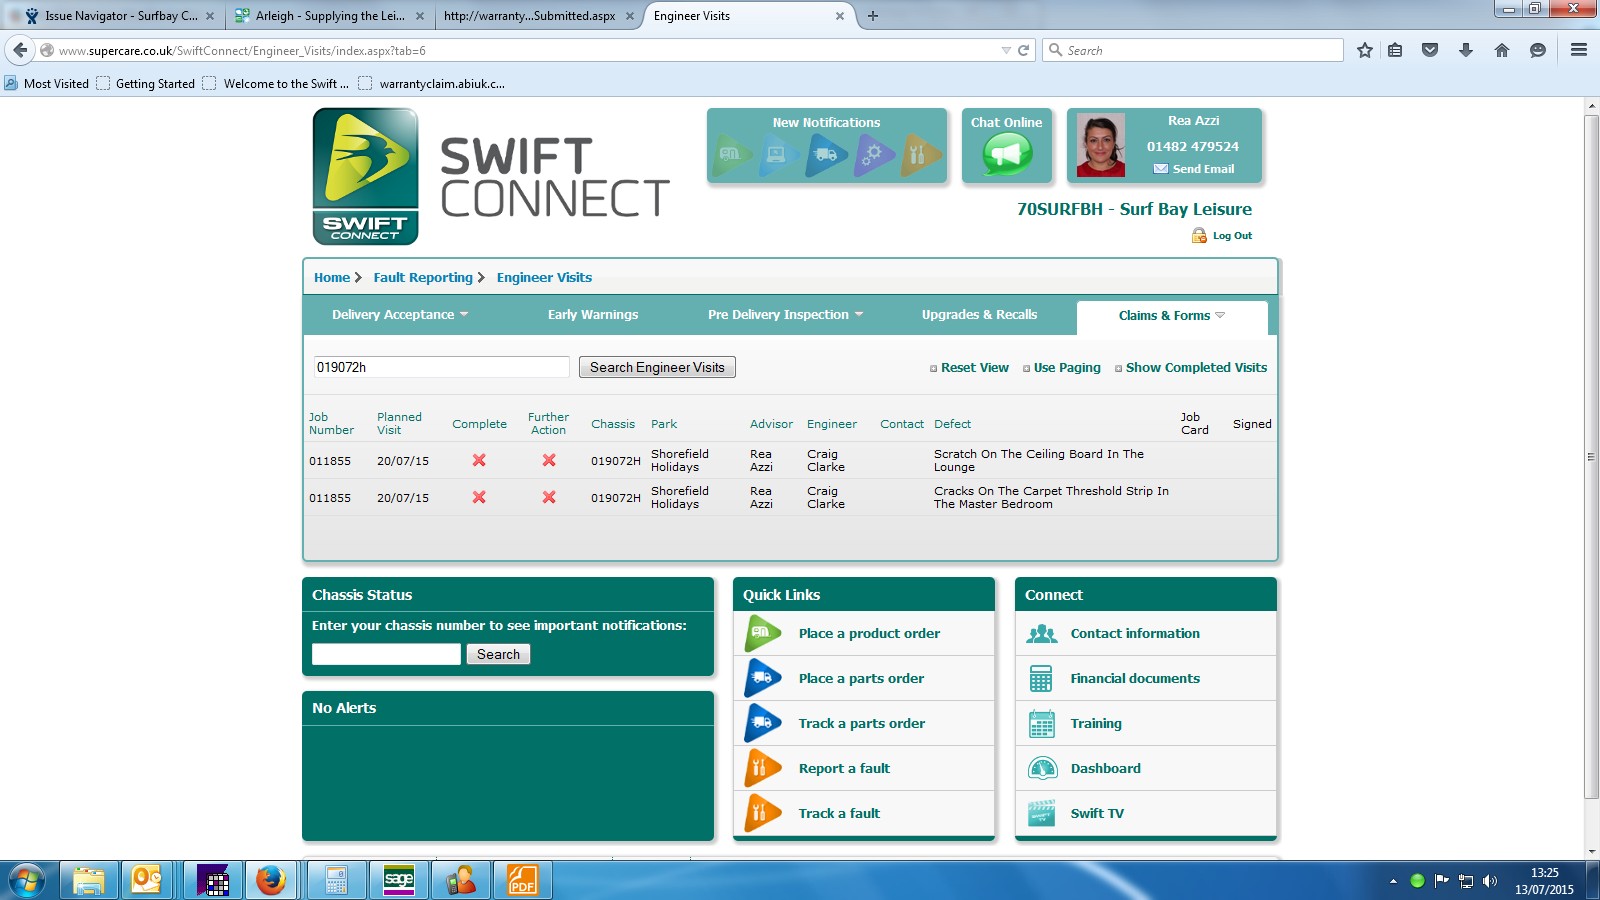This screenshot has height=900, width=1600.
Task: Go to Home in the breadcrumb
Action: click(x=332, y=278)
